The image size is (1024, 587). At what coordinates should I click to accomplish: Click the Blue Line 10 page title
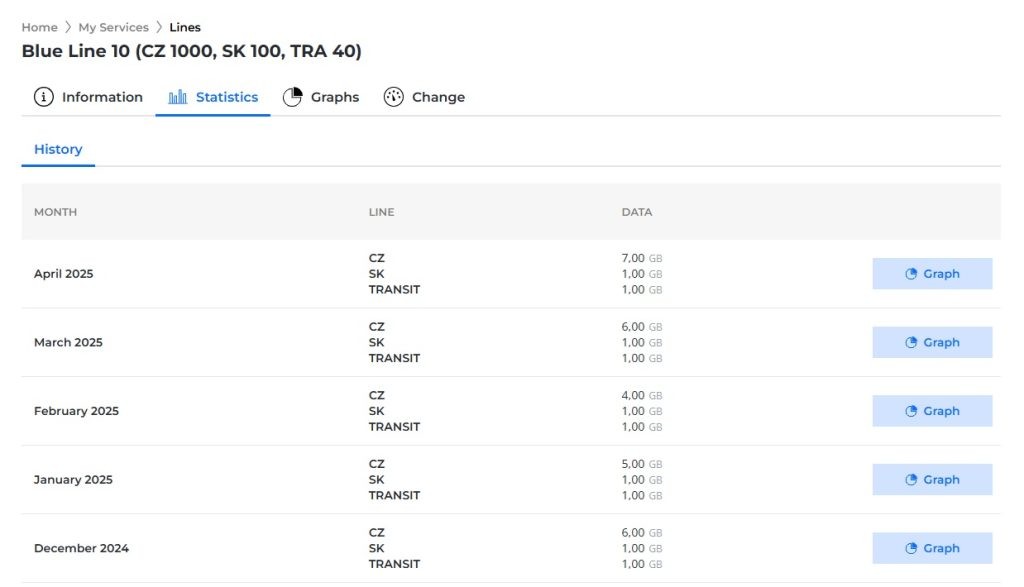coord(191,51)
